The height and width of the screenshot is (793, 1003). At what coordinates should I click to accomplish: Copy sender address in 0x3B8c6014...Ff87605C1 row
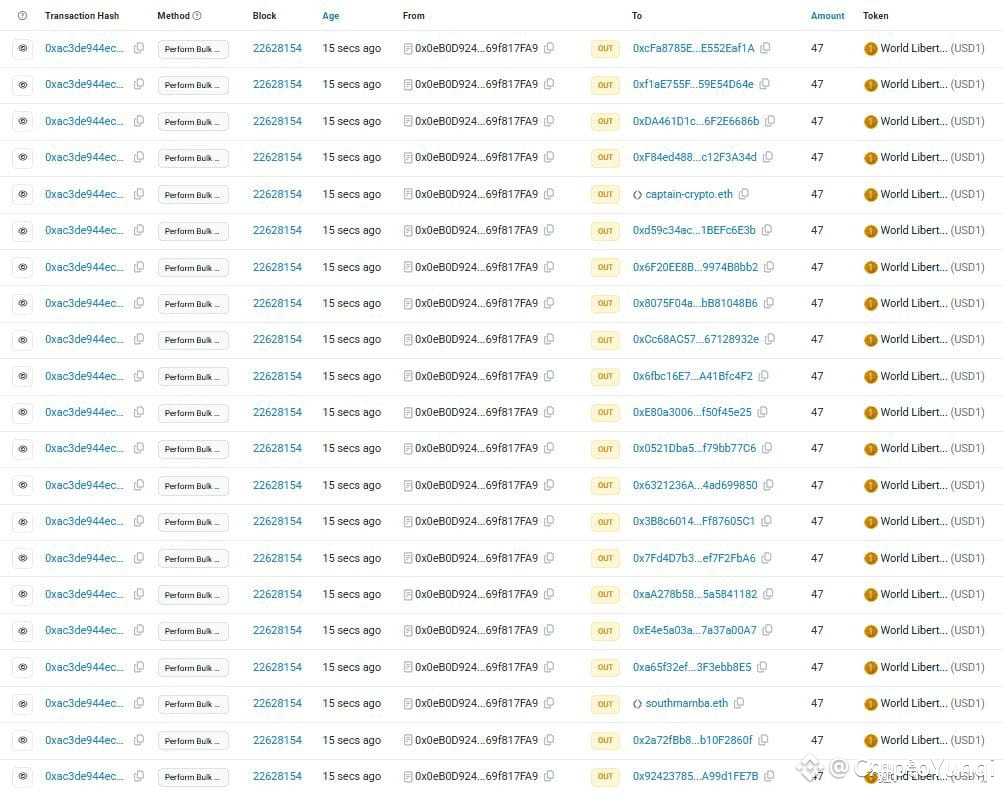point(549,521)
